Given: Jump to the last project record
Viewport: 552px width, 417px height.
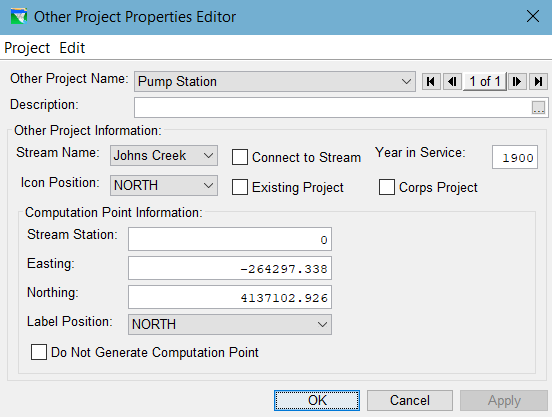Looking at the screenshot, I should 538,82.
